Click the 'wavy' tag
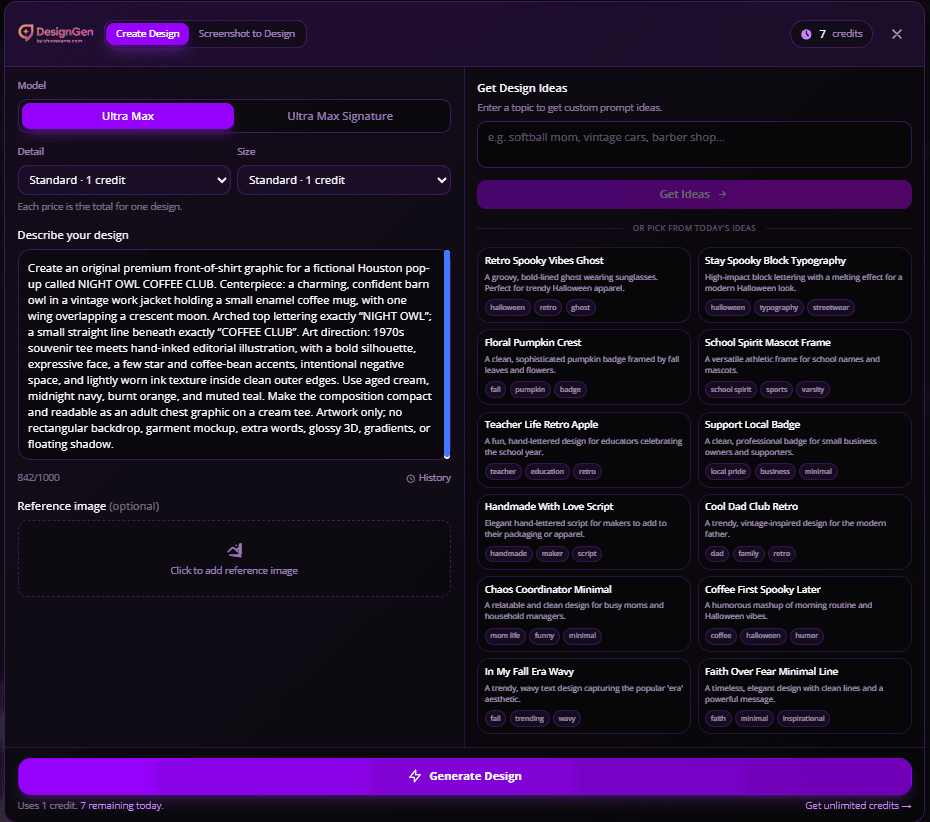Screen dimensions: 930x822 pyautogui.click(x=566, y=719)
